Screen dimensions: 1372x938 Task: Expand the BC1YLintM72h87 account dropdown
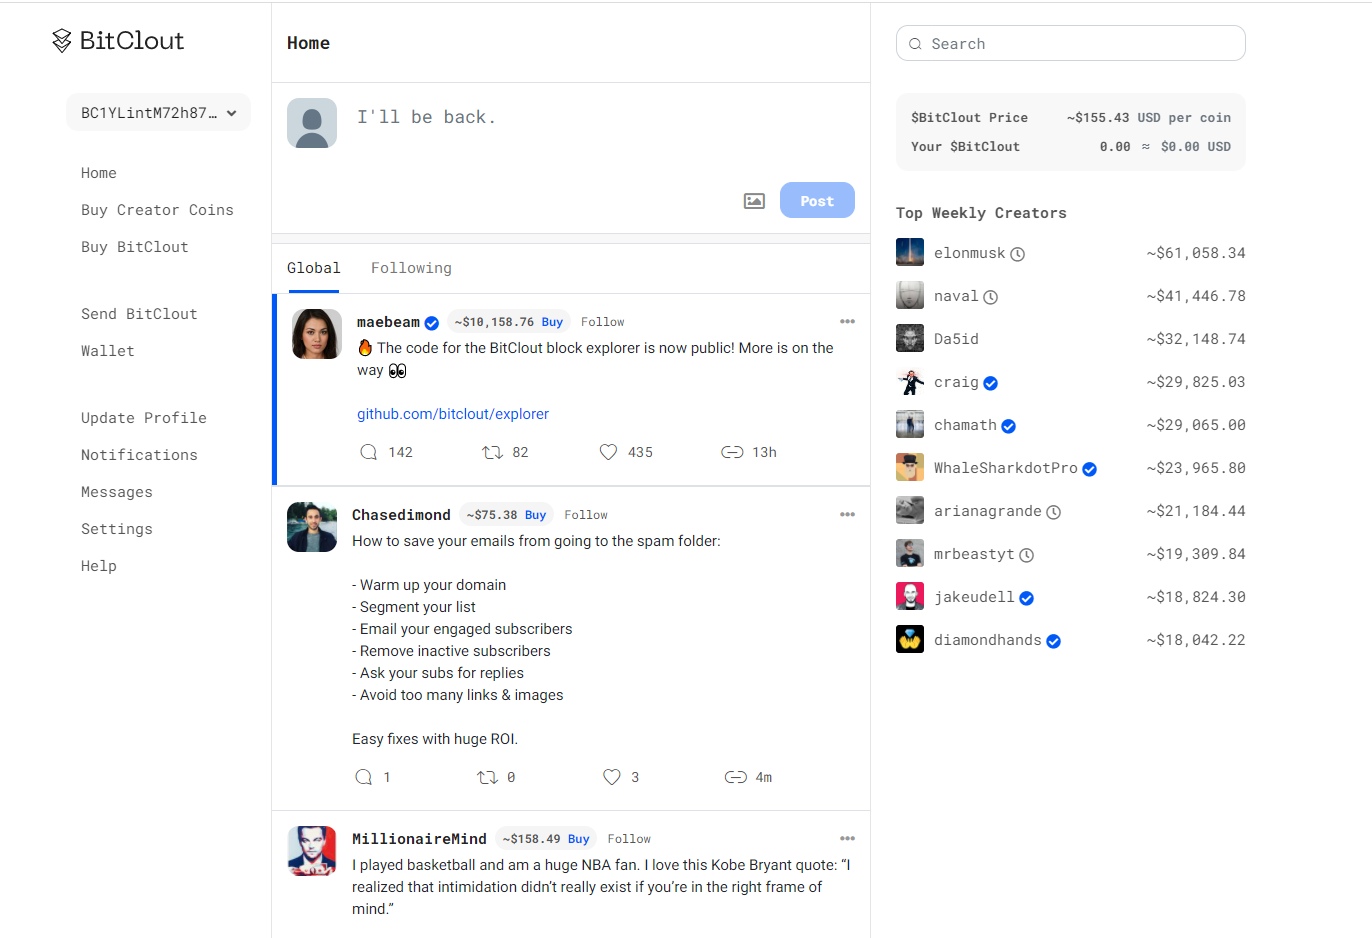(158, 113)
